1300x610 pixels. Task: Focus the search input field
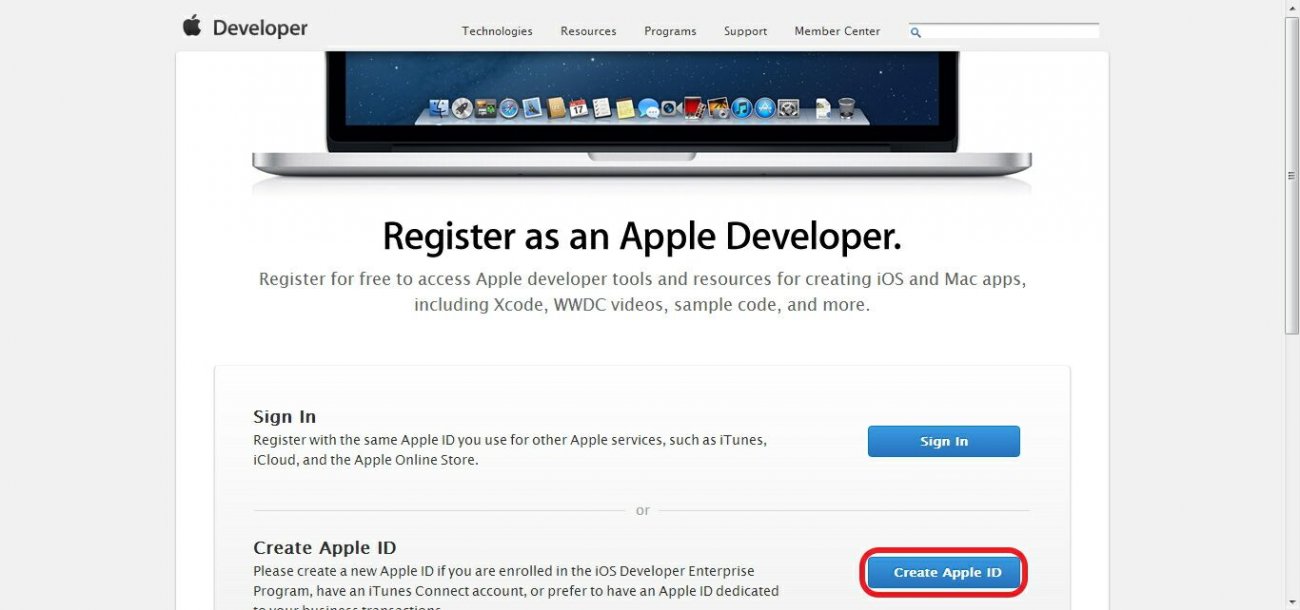(1010, 32)
